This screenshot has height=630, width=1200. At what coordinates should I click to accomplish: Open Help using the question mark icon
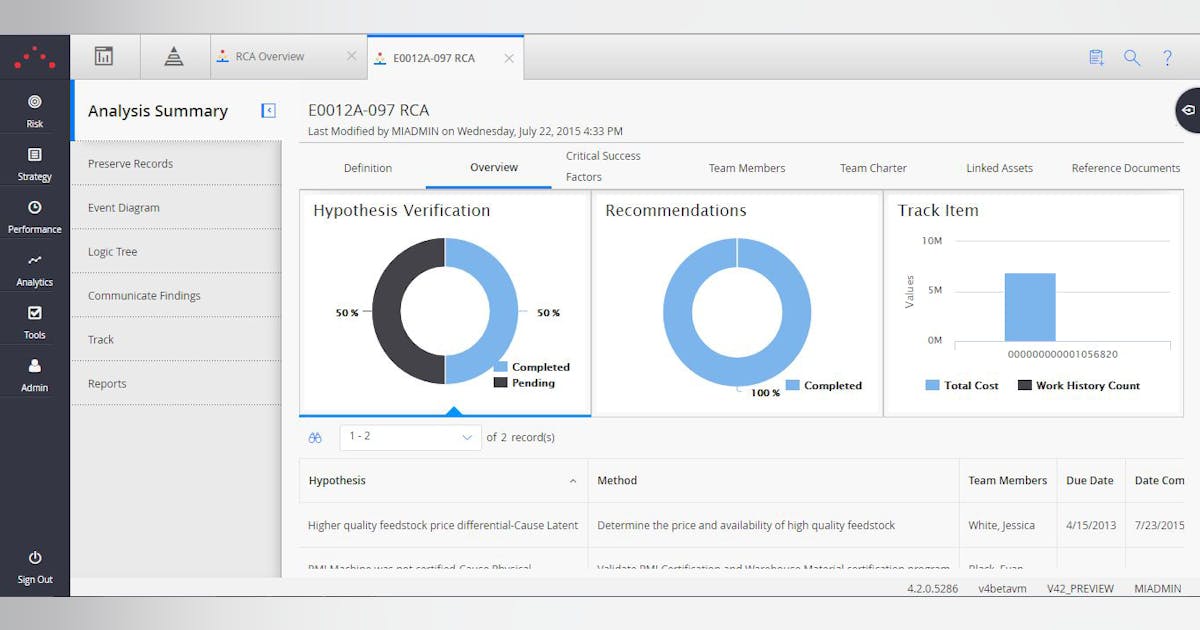point(1167,57)
